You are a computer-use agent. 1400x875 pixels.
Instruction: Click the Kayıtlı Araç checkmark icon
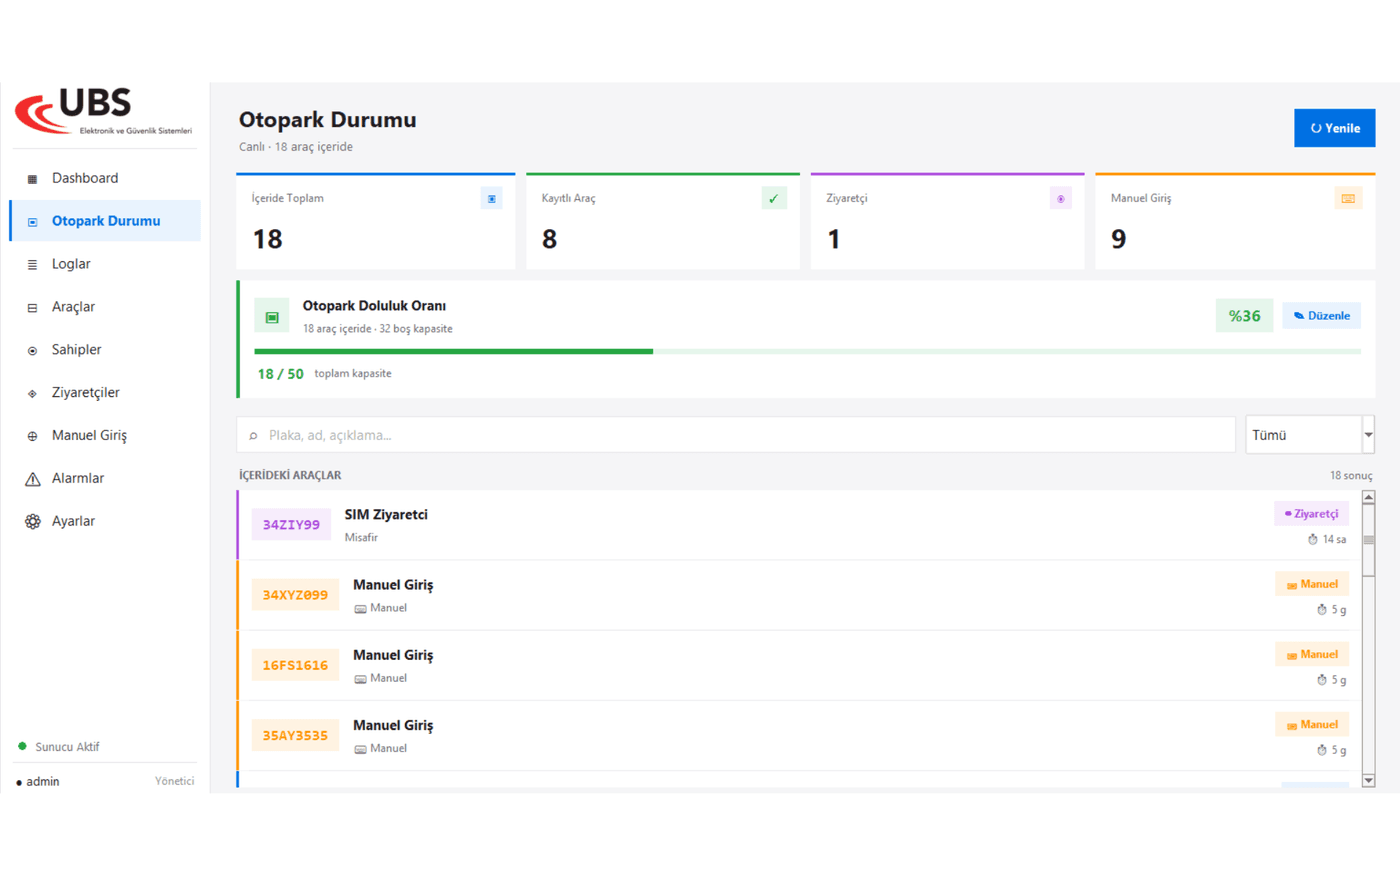tap(774, 199)
